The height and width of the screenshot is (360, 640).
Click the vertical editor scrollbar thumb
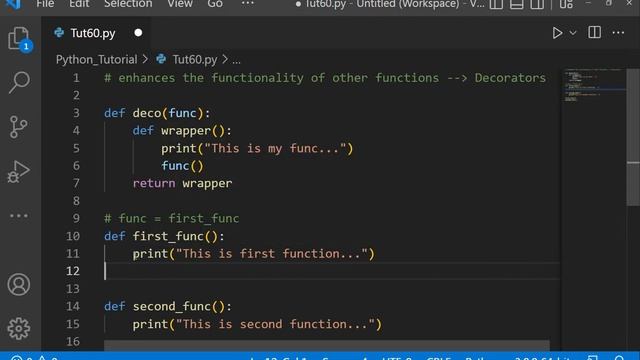tap(633, 137)
